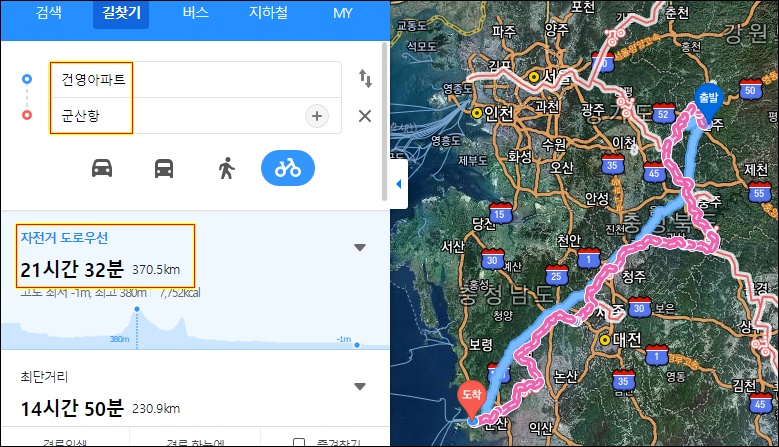779x447 pixels.
Task: Select the bus transit mode icon
Action: tap(164, 168)
